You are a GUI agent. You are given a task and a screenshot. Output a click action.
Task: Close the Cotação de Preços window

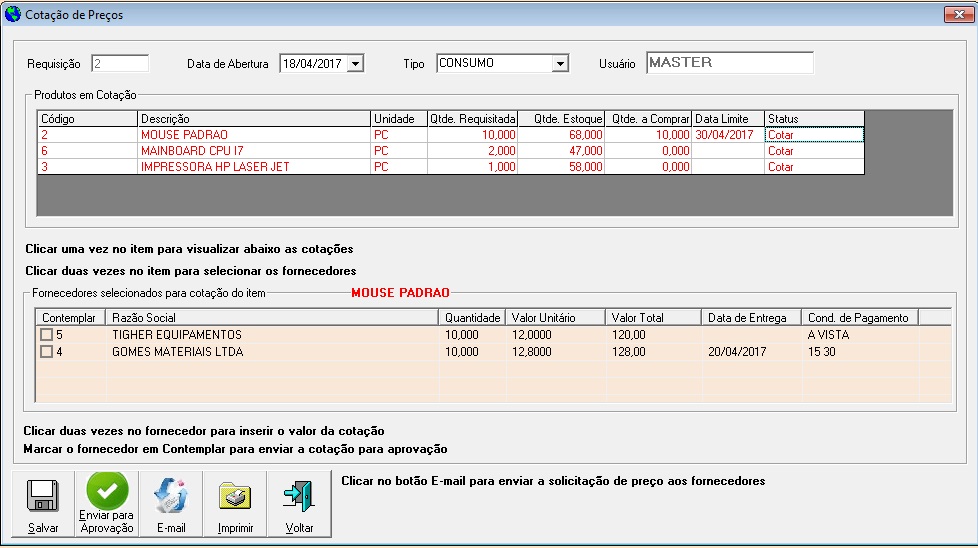point(956,14)
